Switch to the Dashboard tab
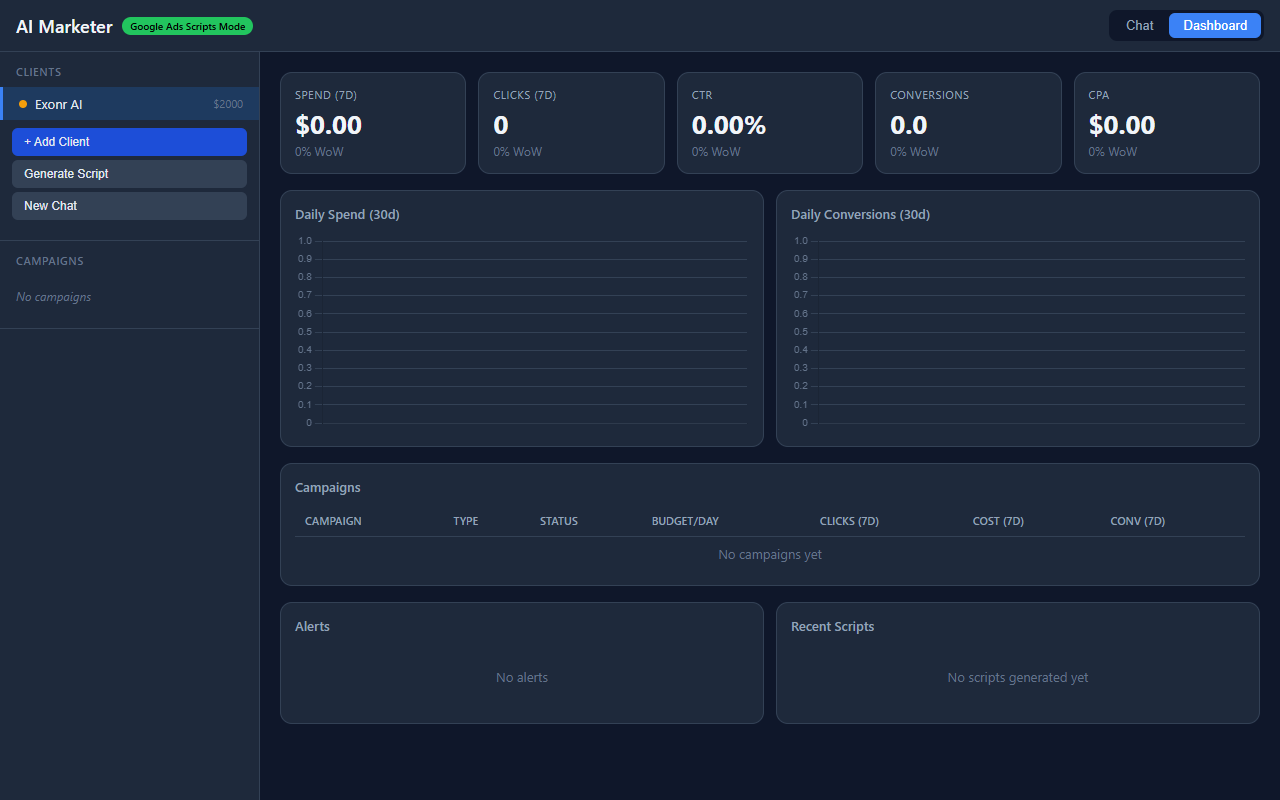This screenshot has height=800, width=1280. pos(1214,25)
